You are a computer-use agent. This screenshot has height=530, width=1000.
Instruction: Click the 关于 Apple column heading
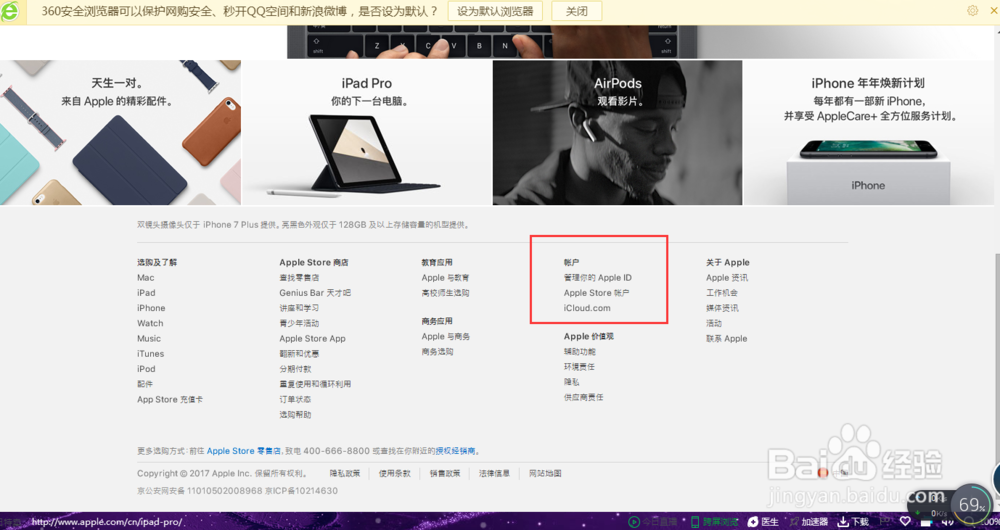tap(728, 262)
